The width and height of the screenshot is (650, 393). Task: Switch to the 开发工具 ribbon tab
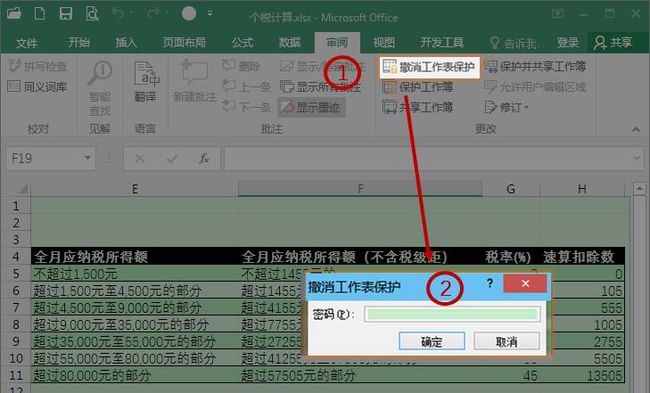(442, 42)
